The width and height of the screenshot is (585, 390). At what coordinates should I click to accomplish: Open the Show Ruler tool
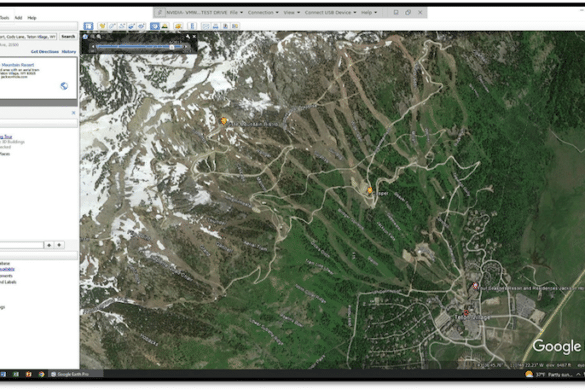pyautogui.click(x=192, y=26)
